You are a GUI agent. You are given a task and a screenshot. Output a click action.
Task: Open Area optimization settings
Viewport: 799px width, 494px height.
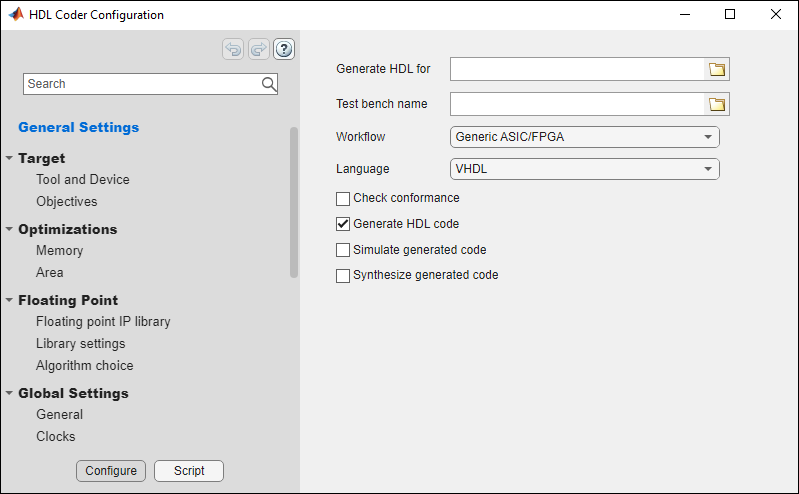49,273
